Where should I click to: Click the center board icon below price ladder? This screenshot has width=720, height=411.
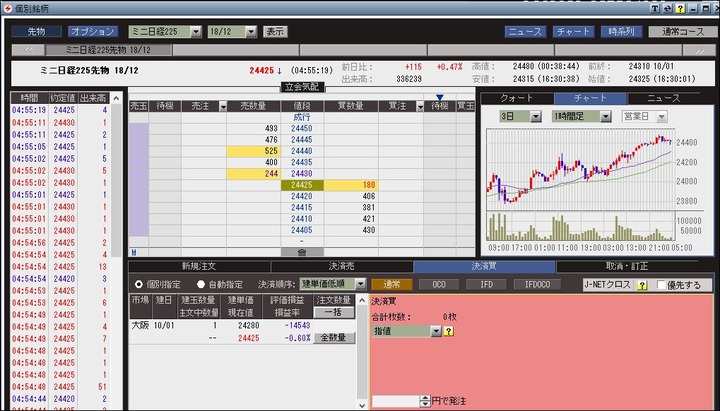(x=302, y=252)
